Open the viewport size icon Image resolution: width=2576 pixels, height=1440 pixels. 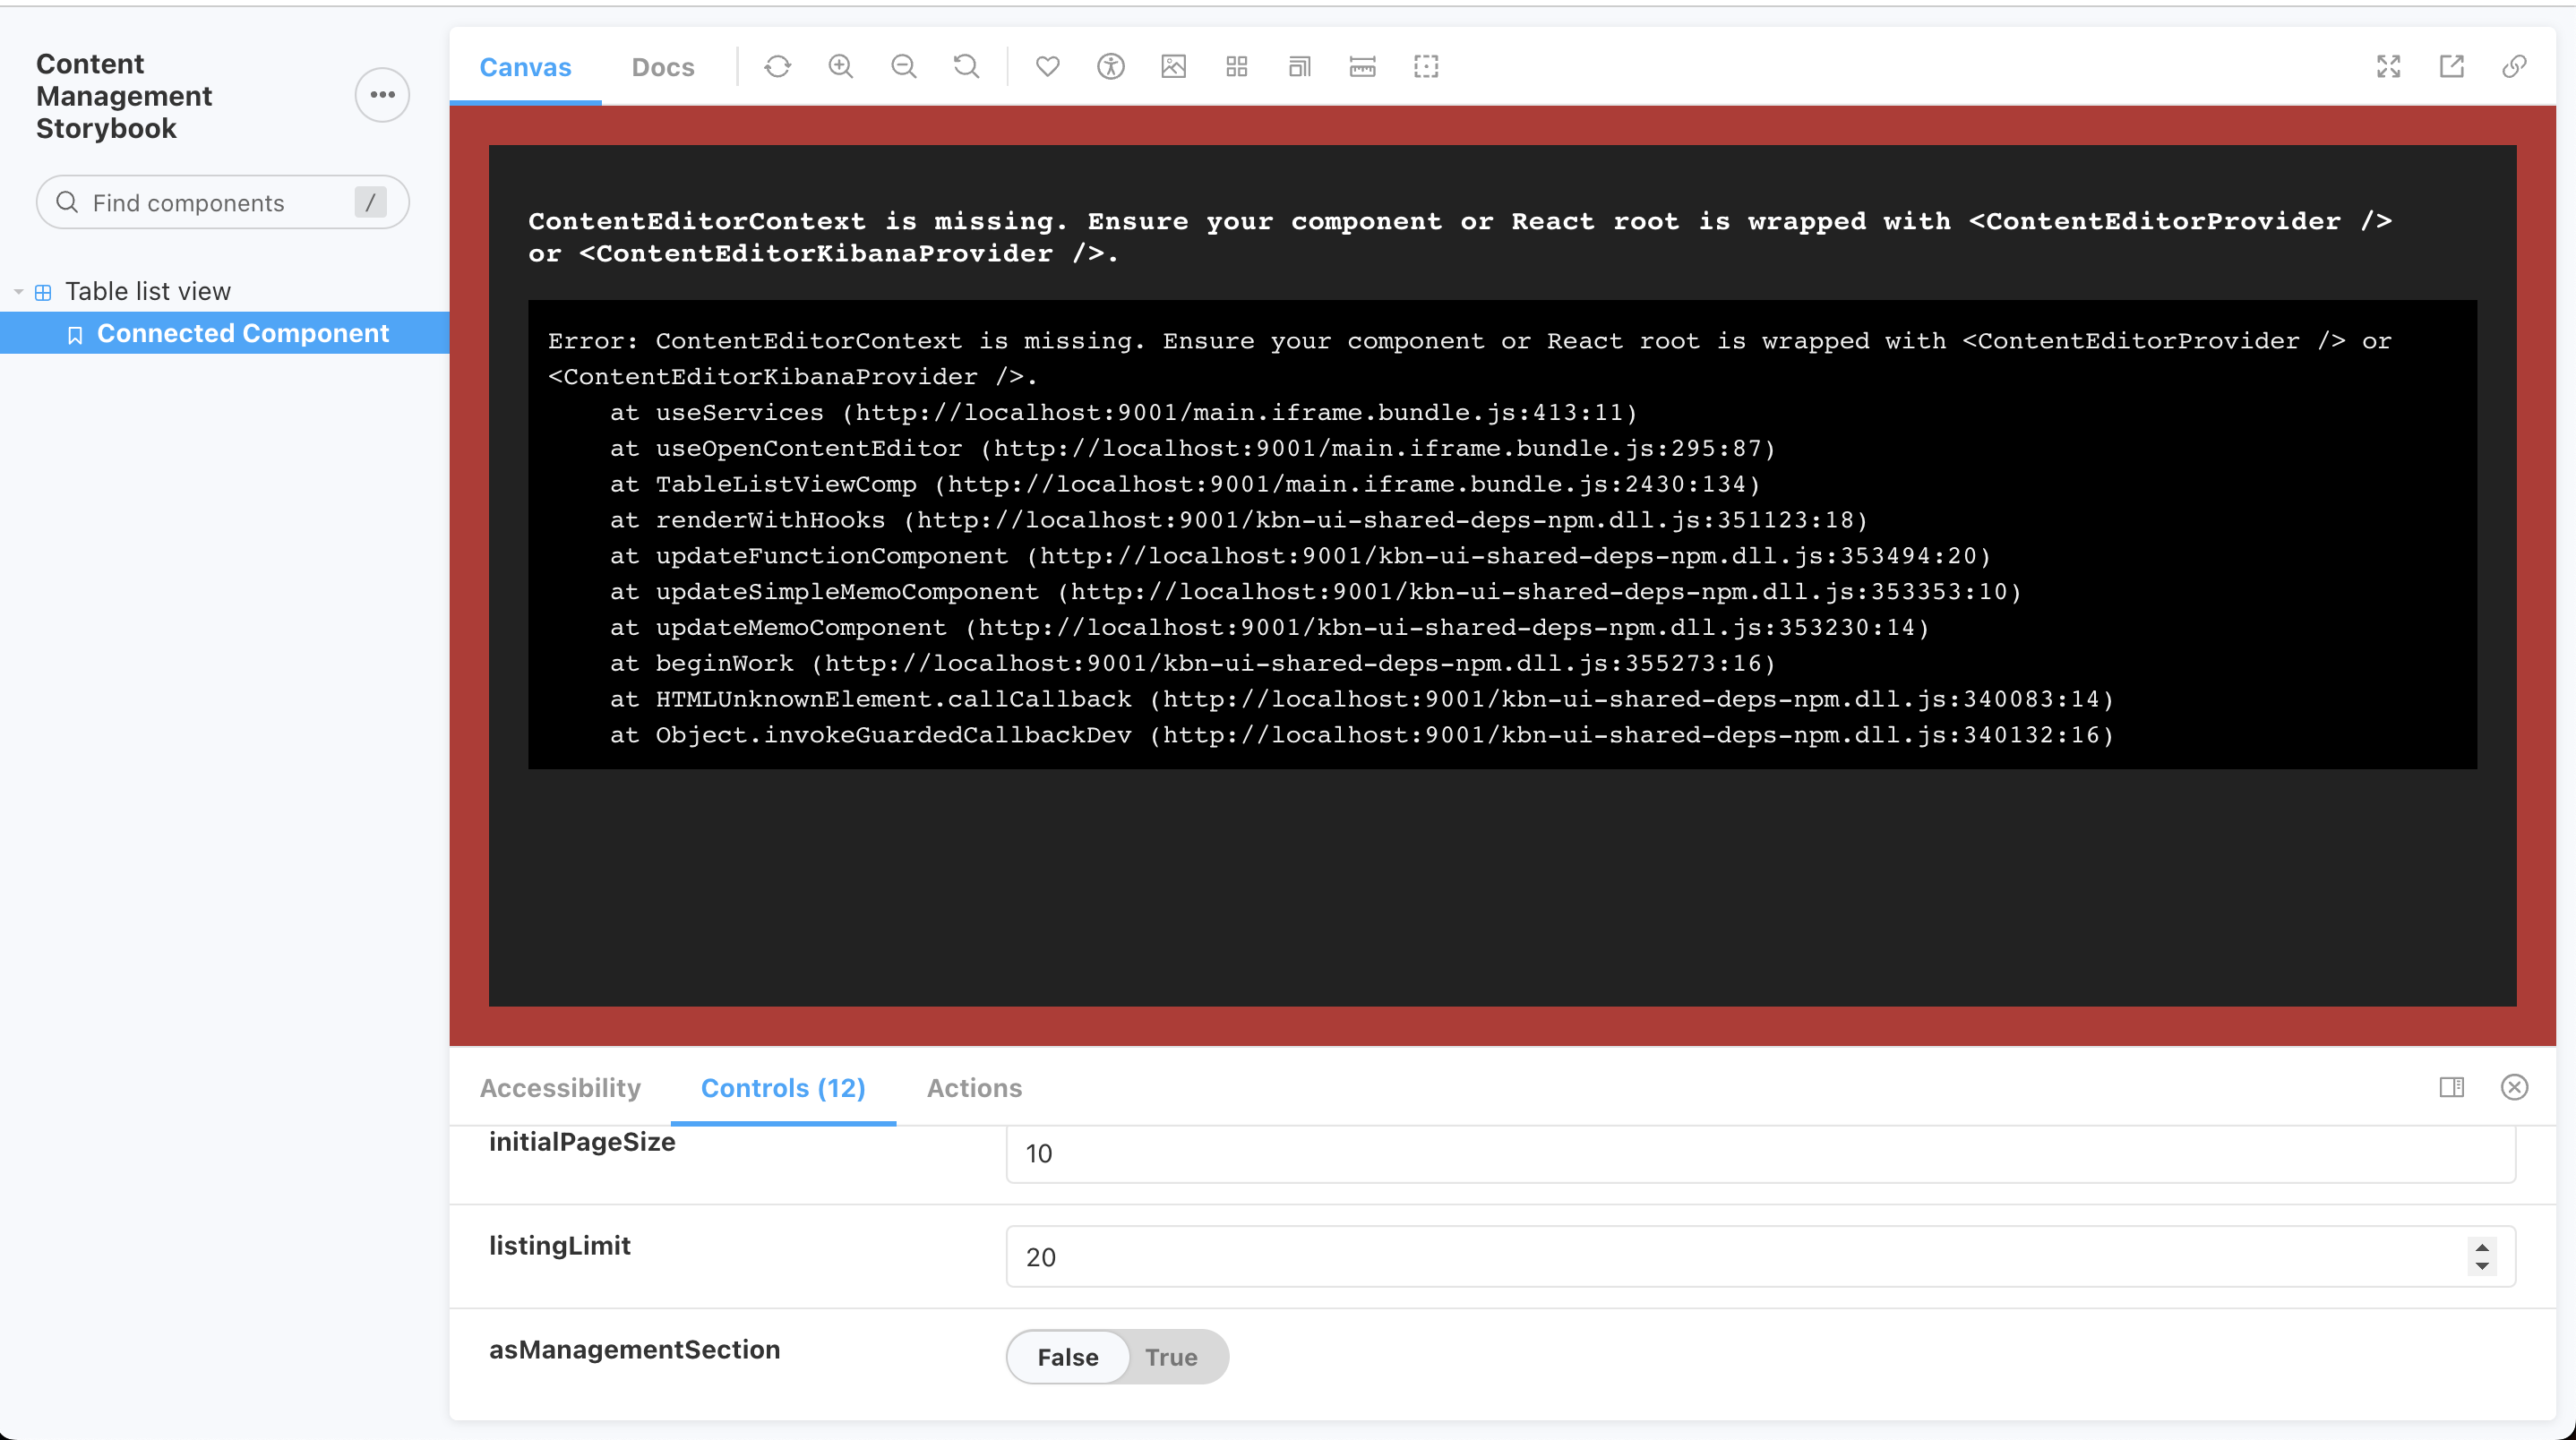click(1299, 67)
